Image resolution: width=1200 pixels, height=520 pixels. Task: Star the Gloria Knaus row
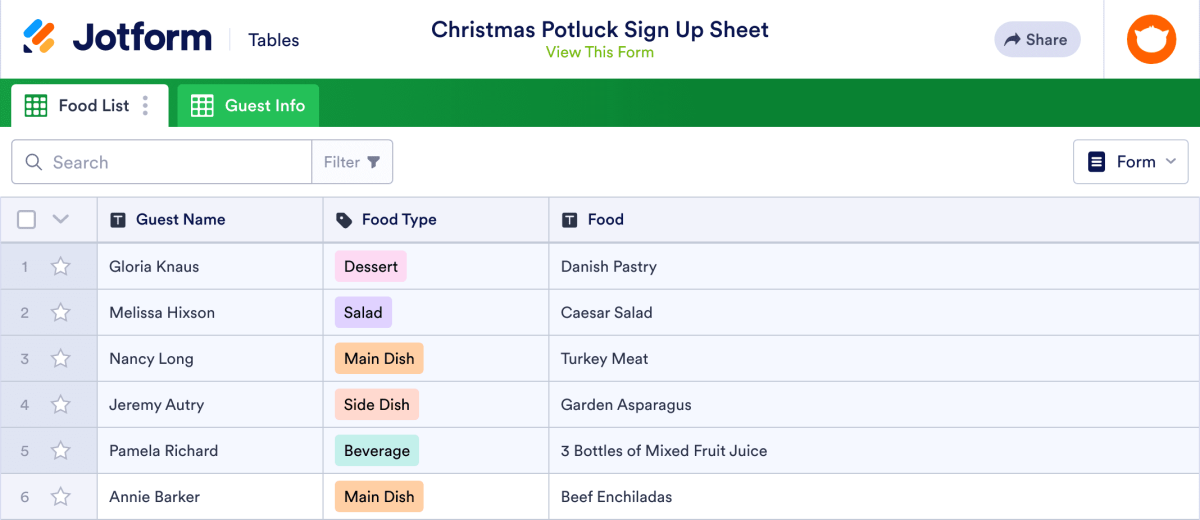tap(61, 266)
